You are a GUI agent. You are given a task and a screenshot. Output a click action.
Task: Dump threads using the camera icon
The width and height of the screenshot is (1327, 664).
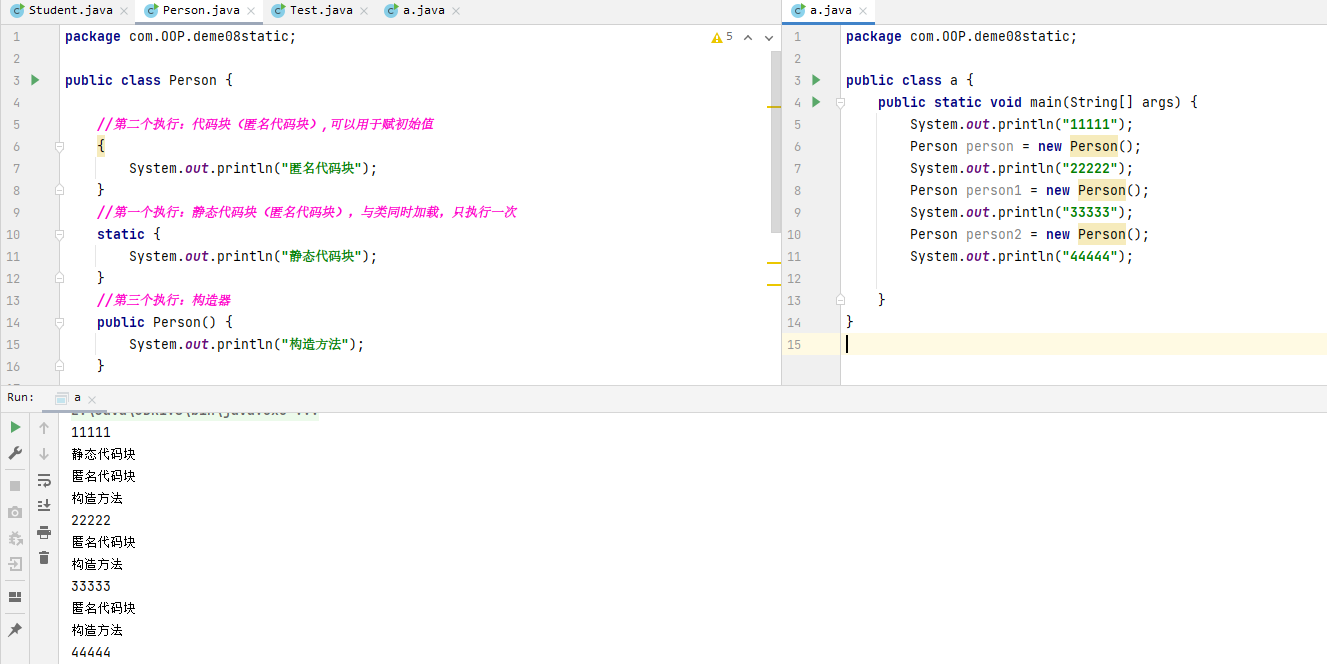click(15, 512)
